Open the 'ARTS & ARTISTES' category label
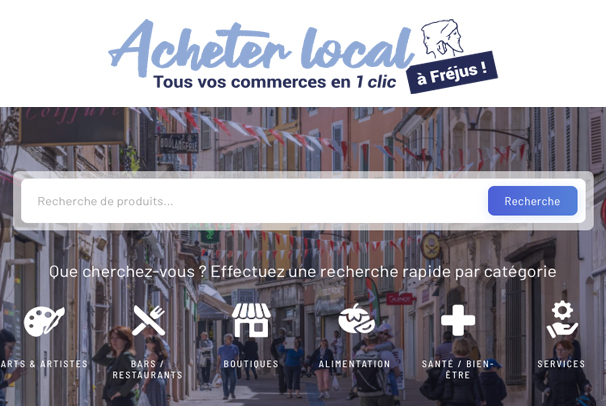Screen dimensions: 606x406 44,364
